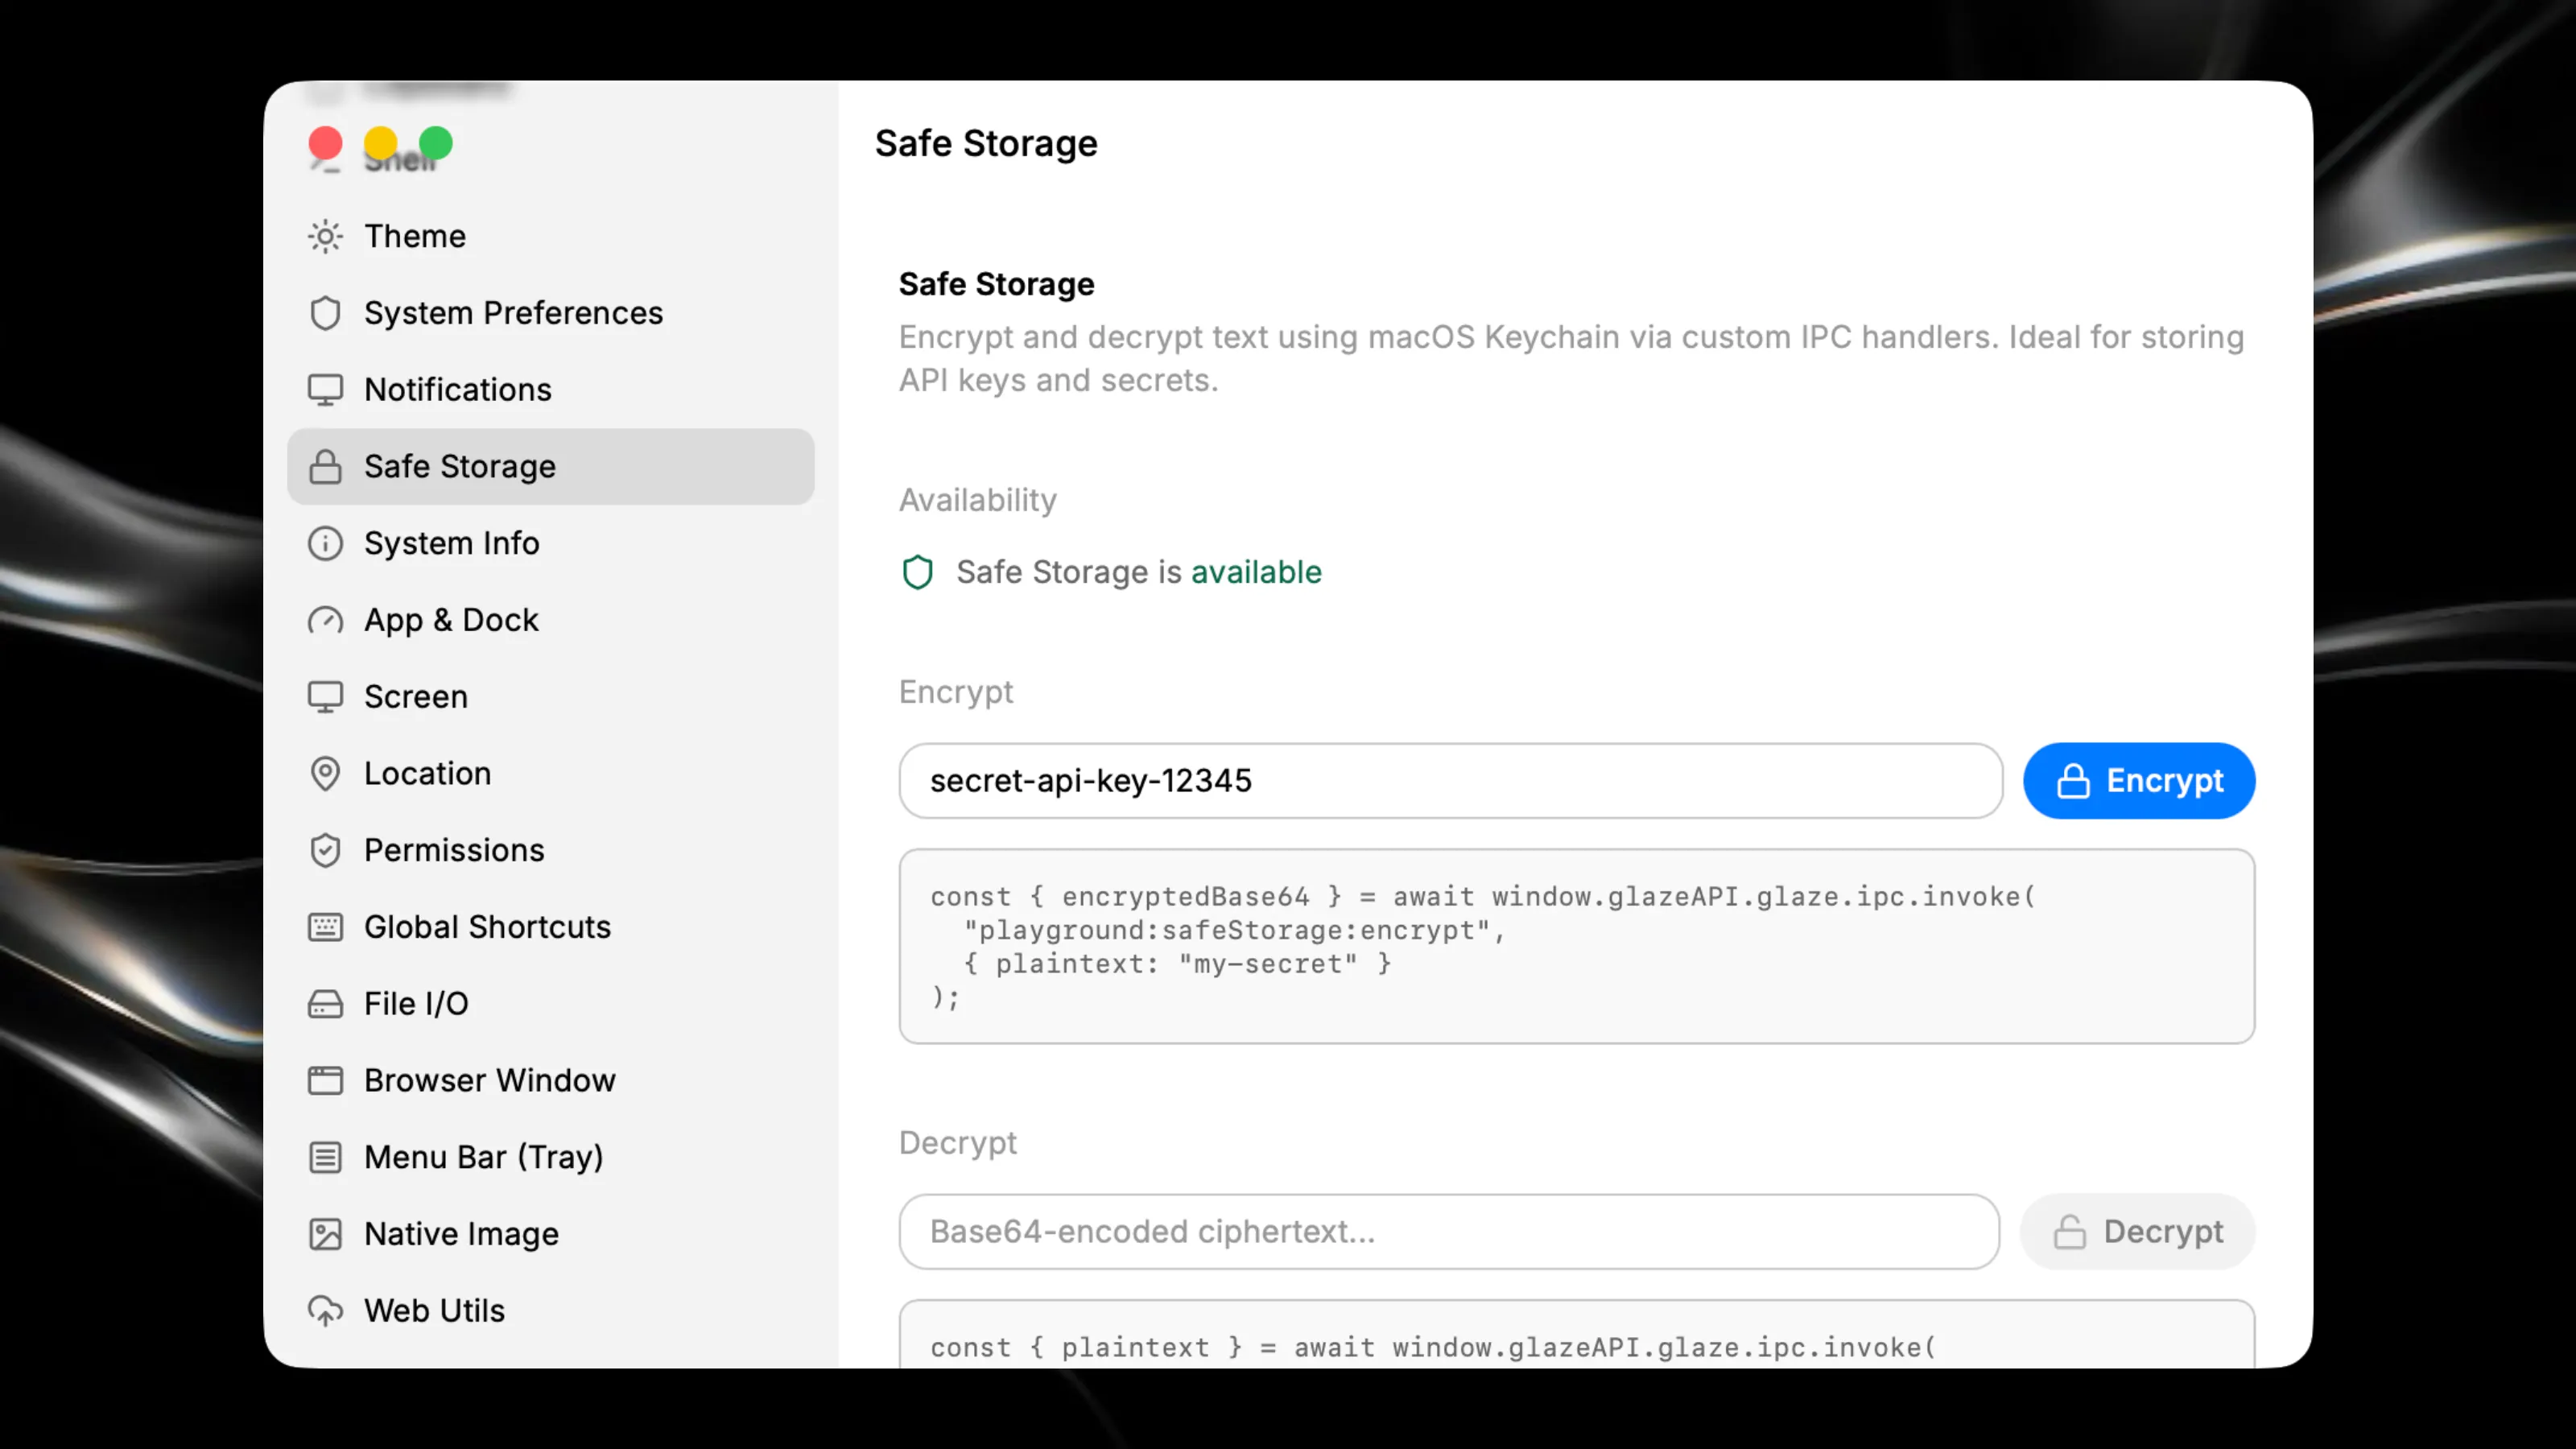Click the window icon beside Browser Window
2576x1449 pixels.
click(x=325, y=1081)
